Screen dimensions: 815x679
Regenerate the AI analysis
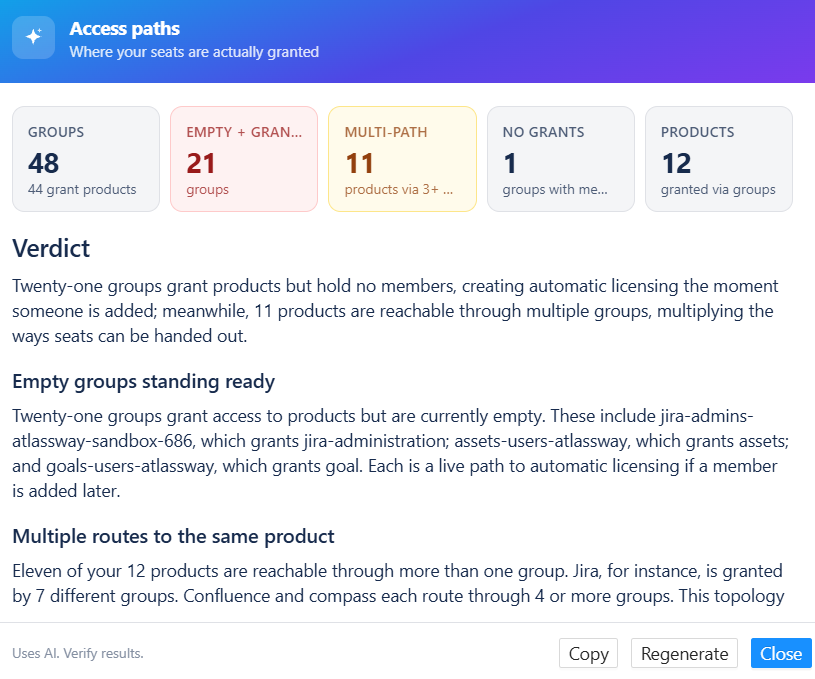tap(684, 653)
